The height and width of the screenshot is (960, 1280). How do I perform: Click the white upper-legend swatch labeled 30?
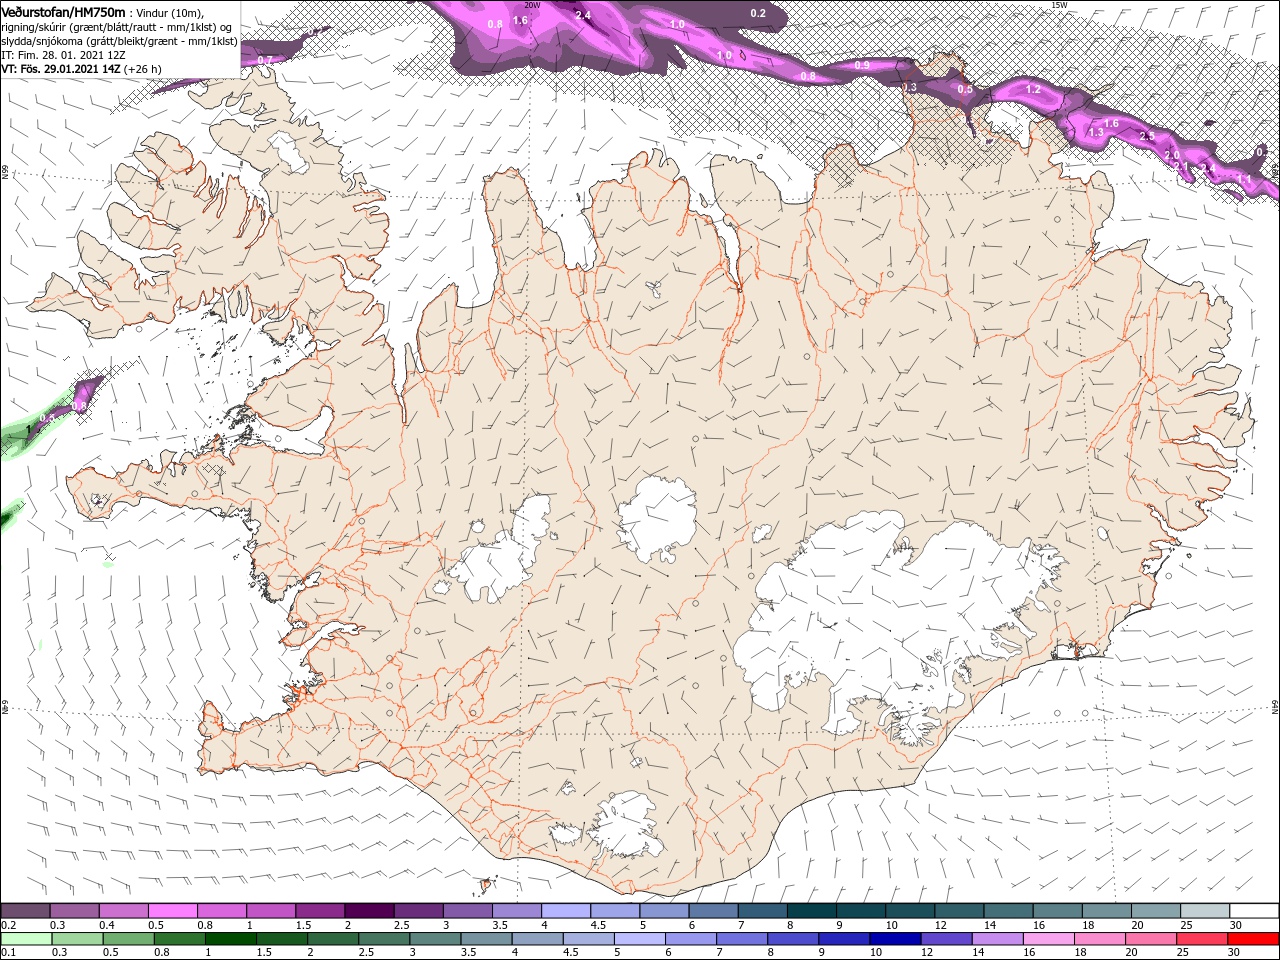coord(1253,911)
